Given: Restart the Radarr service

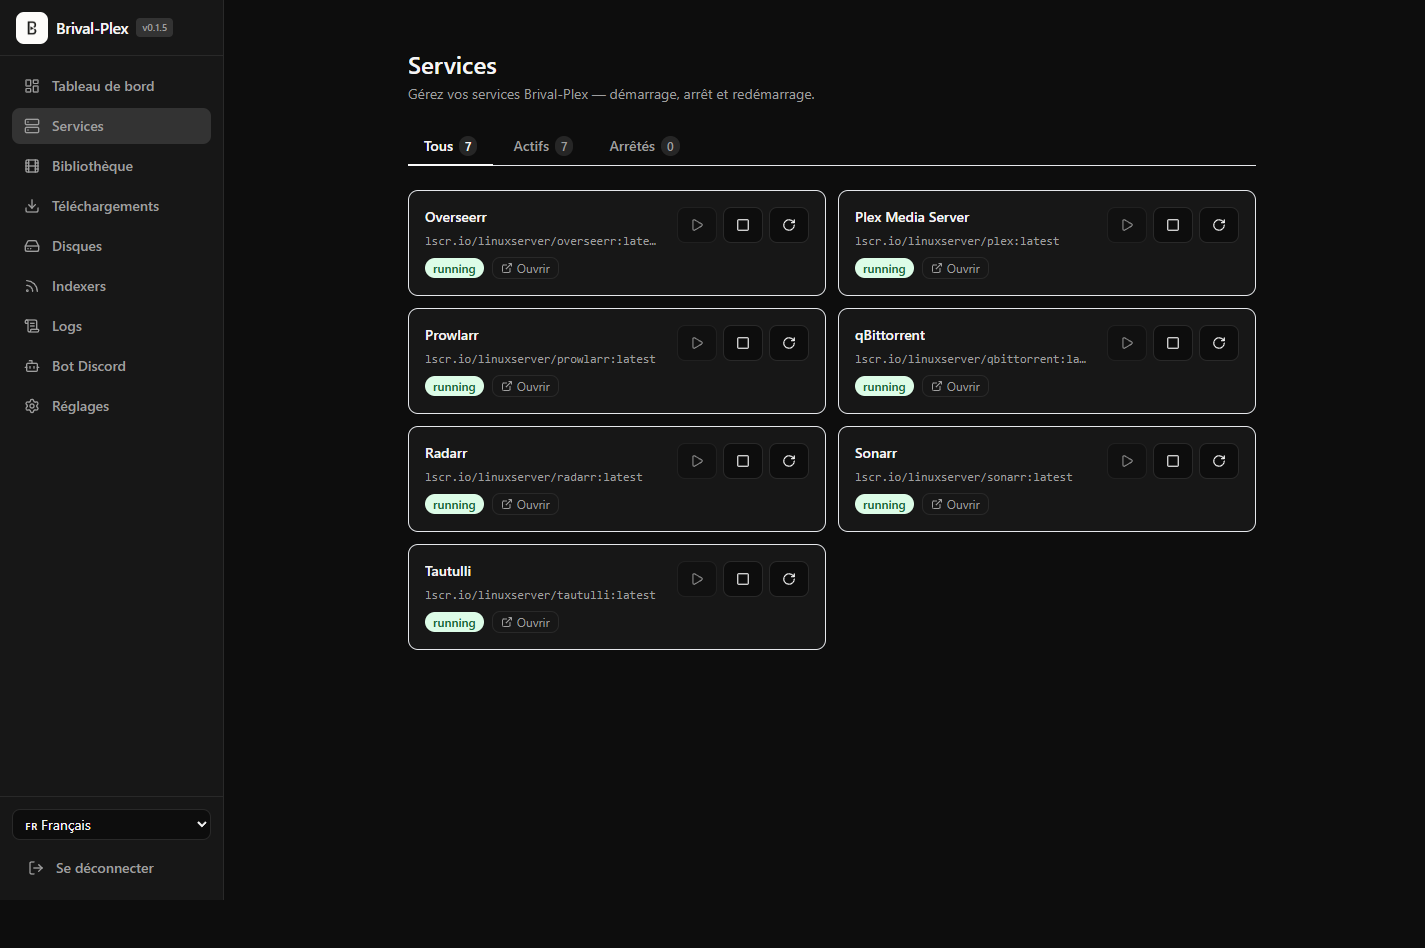Looking at the screenshot, I should click(x=789, y=461).
